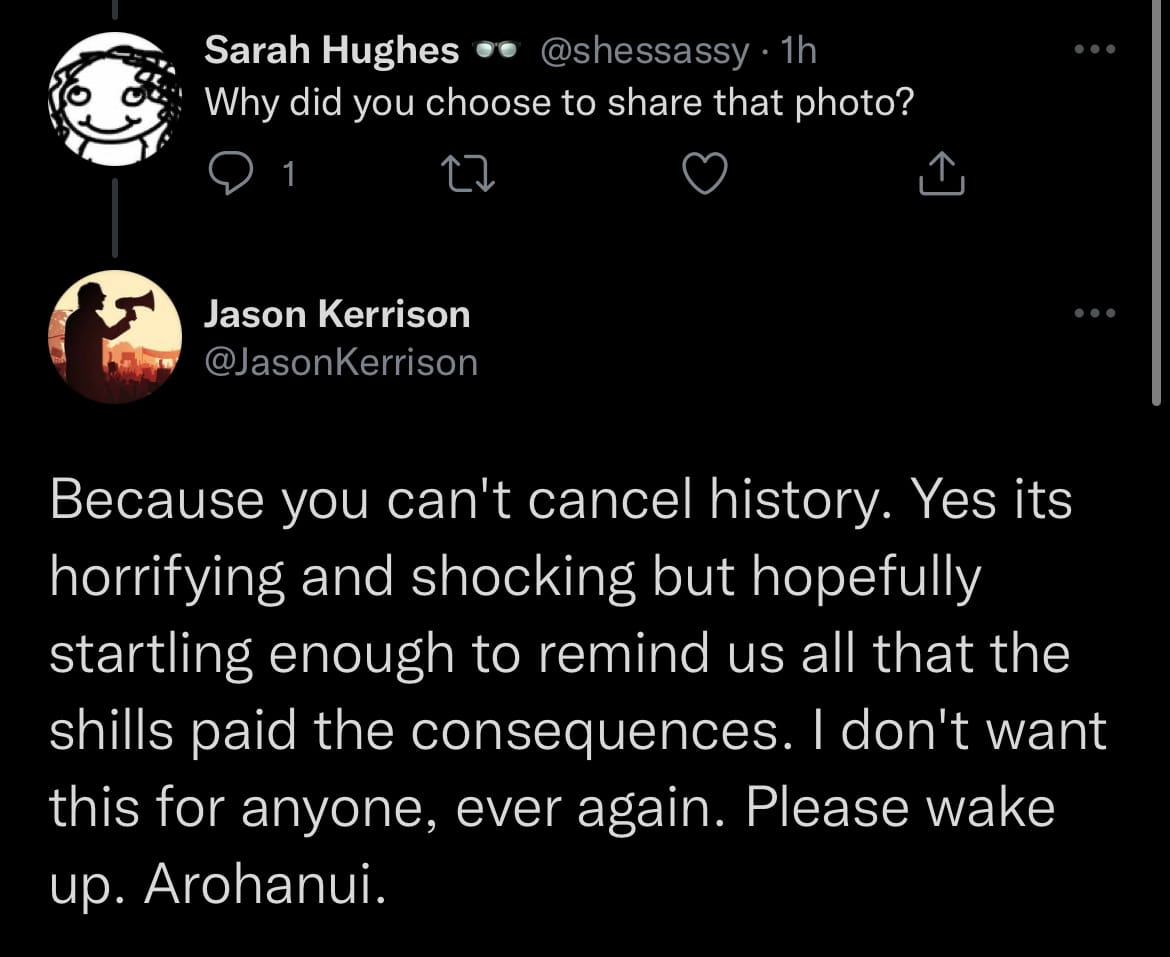Click the @JasonKerrison handle
This screenshot has height=957, width=1170.
[340, 362]
